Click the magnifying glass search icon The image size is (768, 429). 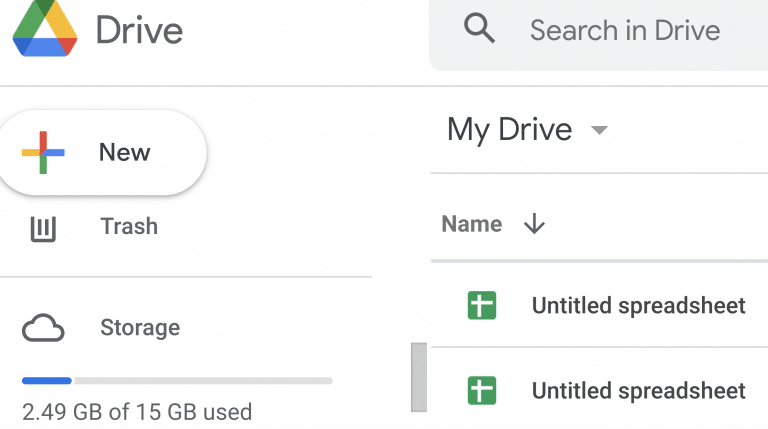(480, 30)
